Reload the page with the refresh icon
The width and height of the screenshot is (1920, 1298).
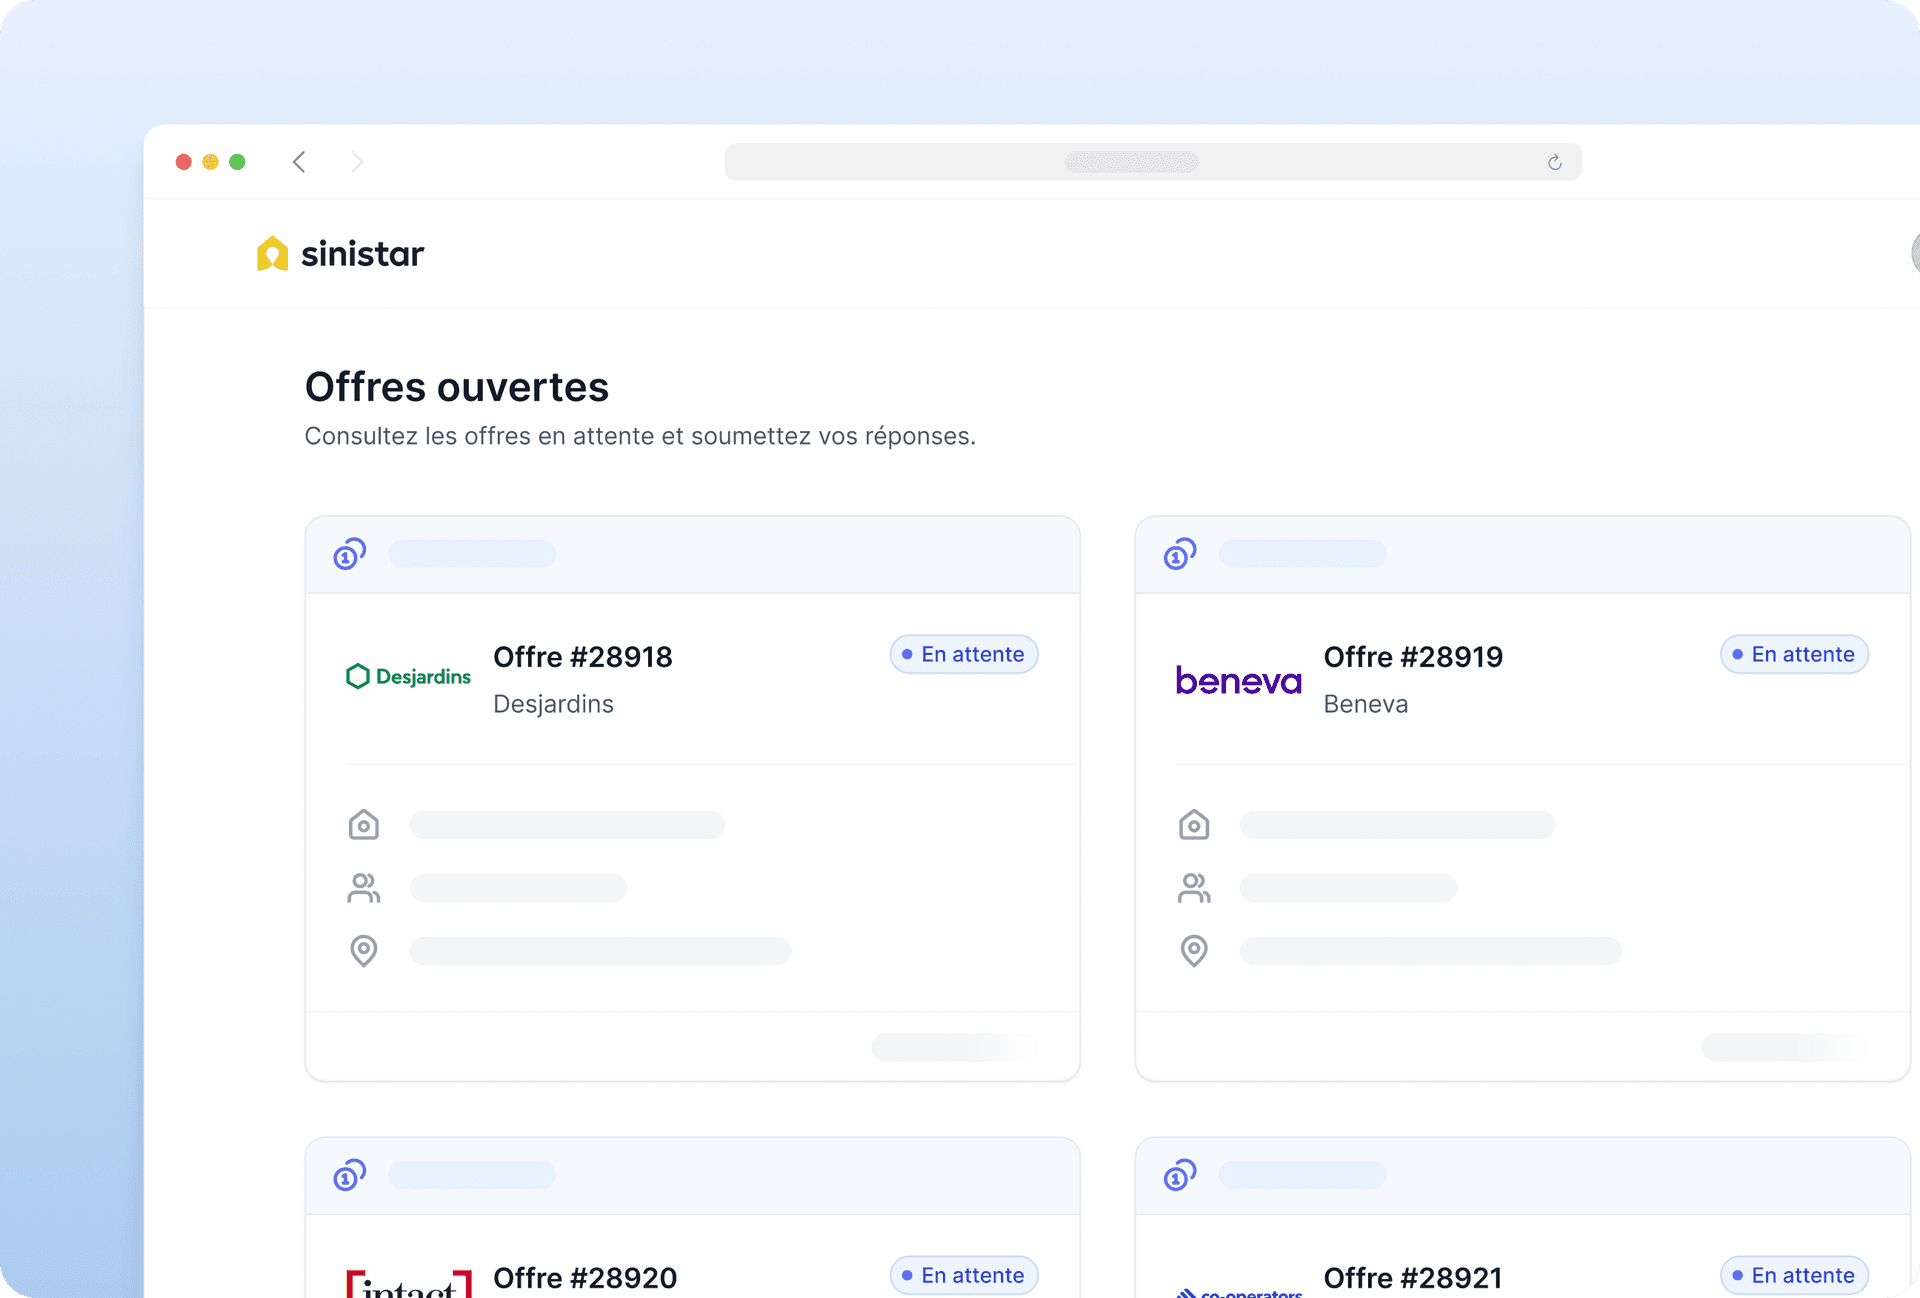tap(1553, 161)
